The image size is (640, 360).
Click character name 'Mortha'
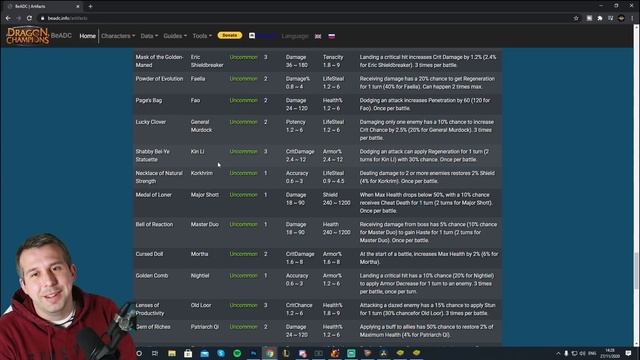coord(199,254)
